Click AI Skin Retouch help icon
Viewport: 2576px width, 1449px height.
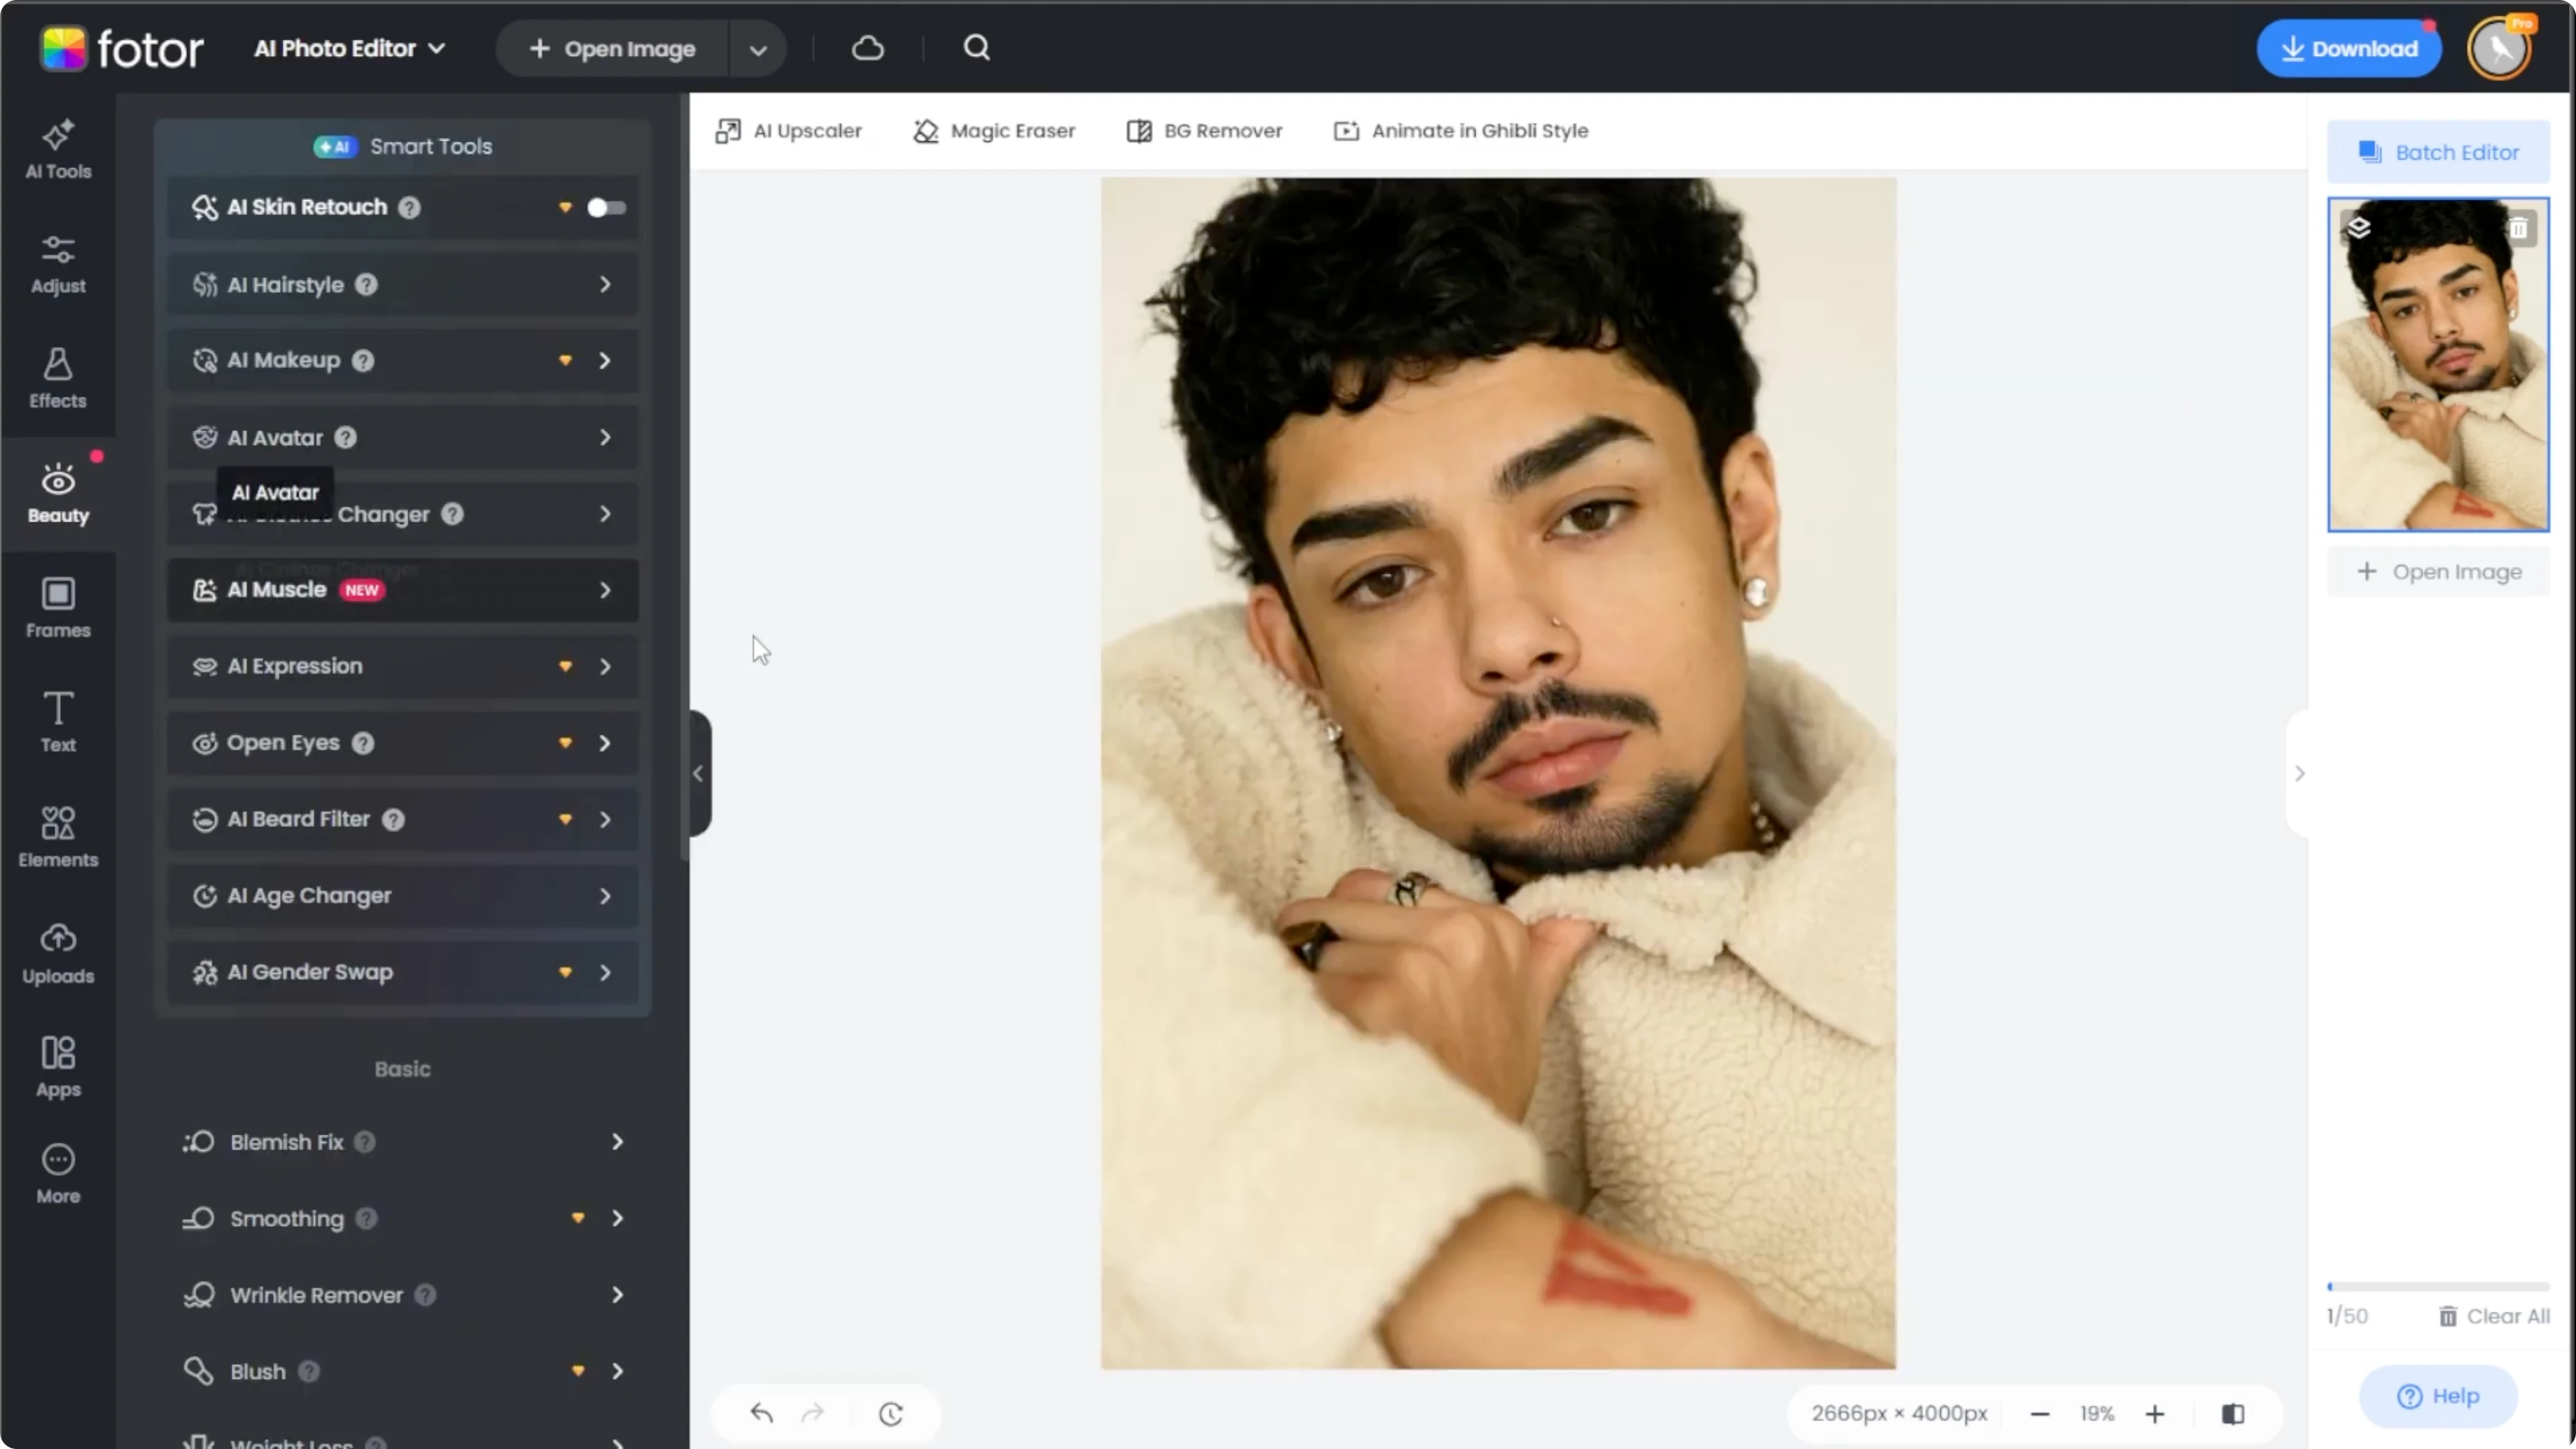[x=409, y=207]
